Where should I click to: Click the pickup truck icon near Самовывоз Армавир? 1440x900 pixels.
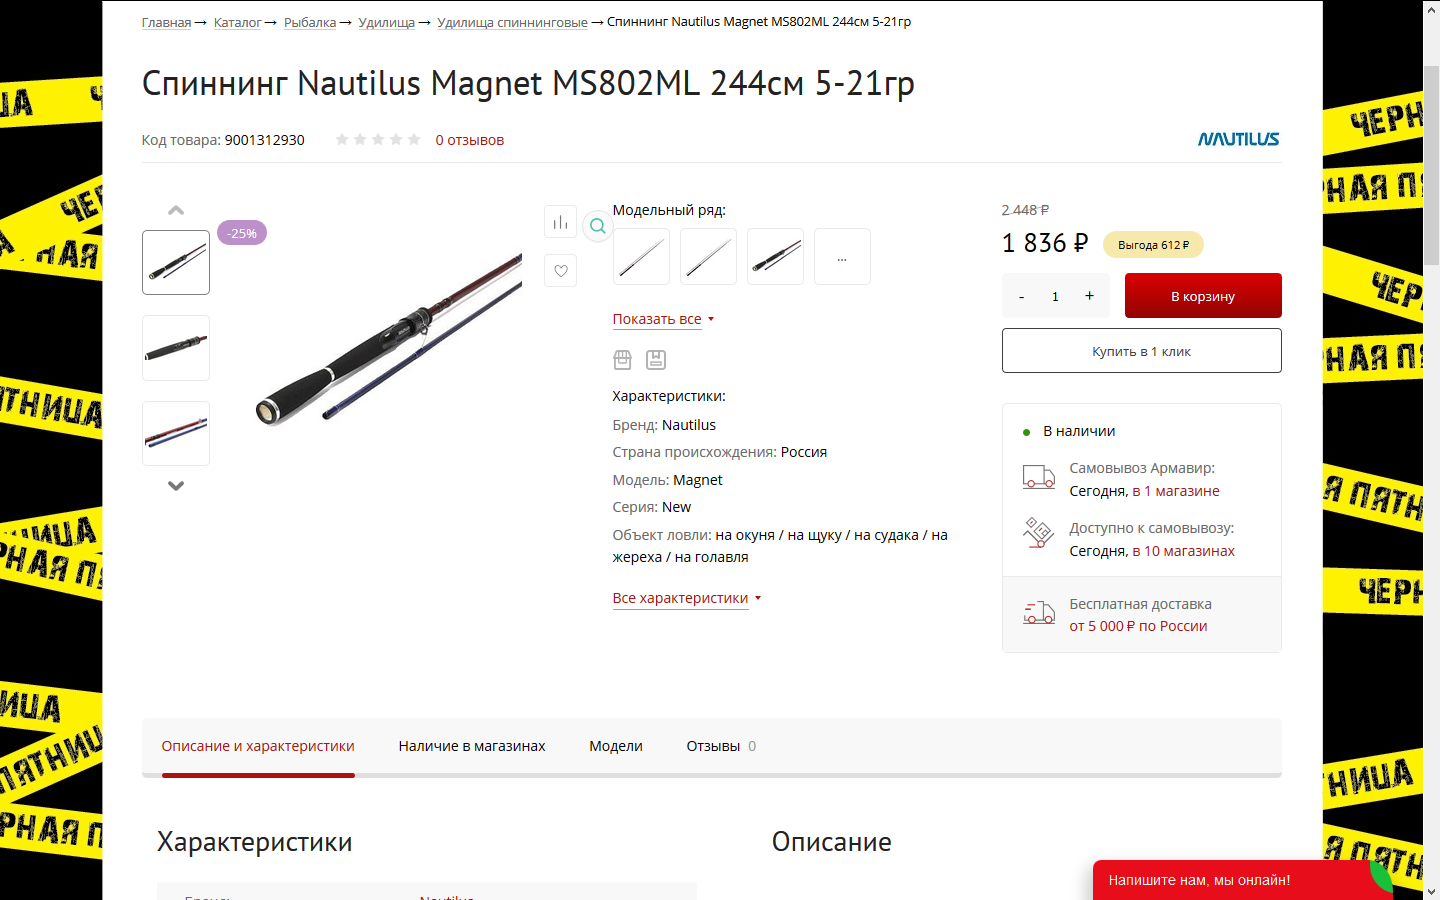coord(1038,478)
